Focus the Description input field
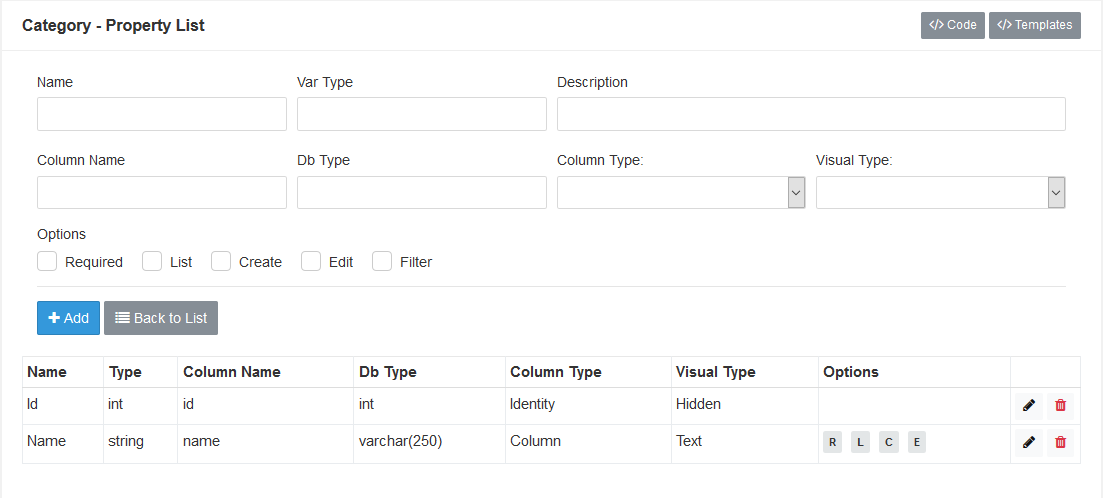 click(811, 114)
